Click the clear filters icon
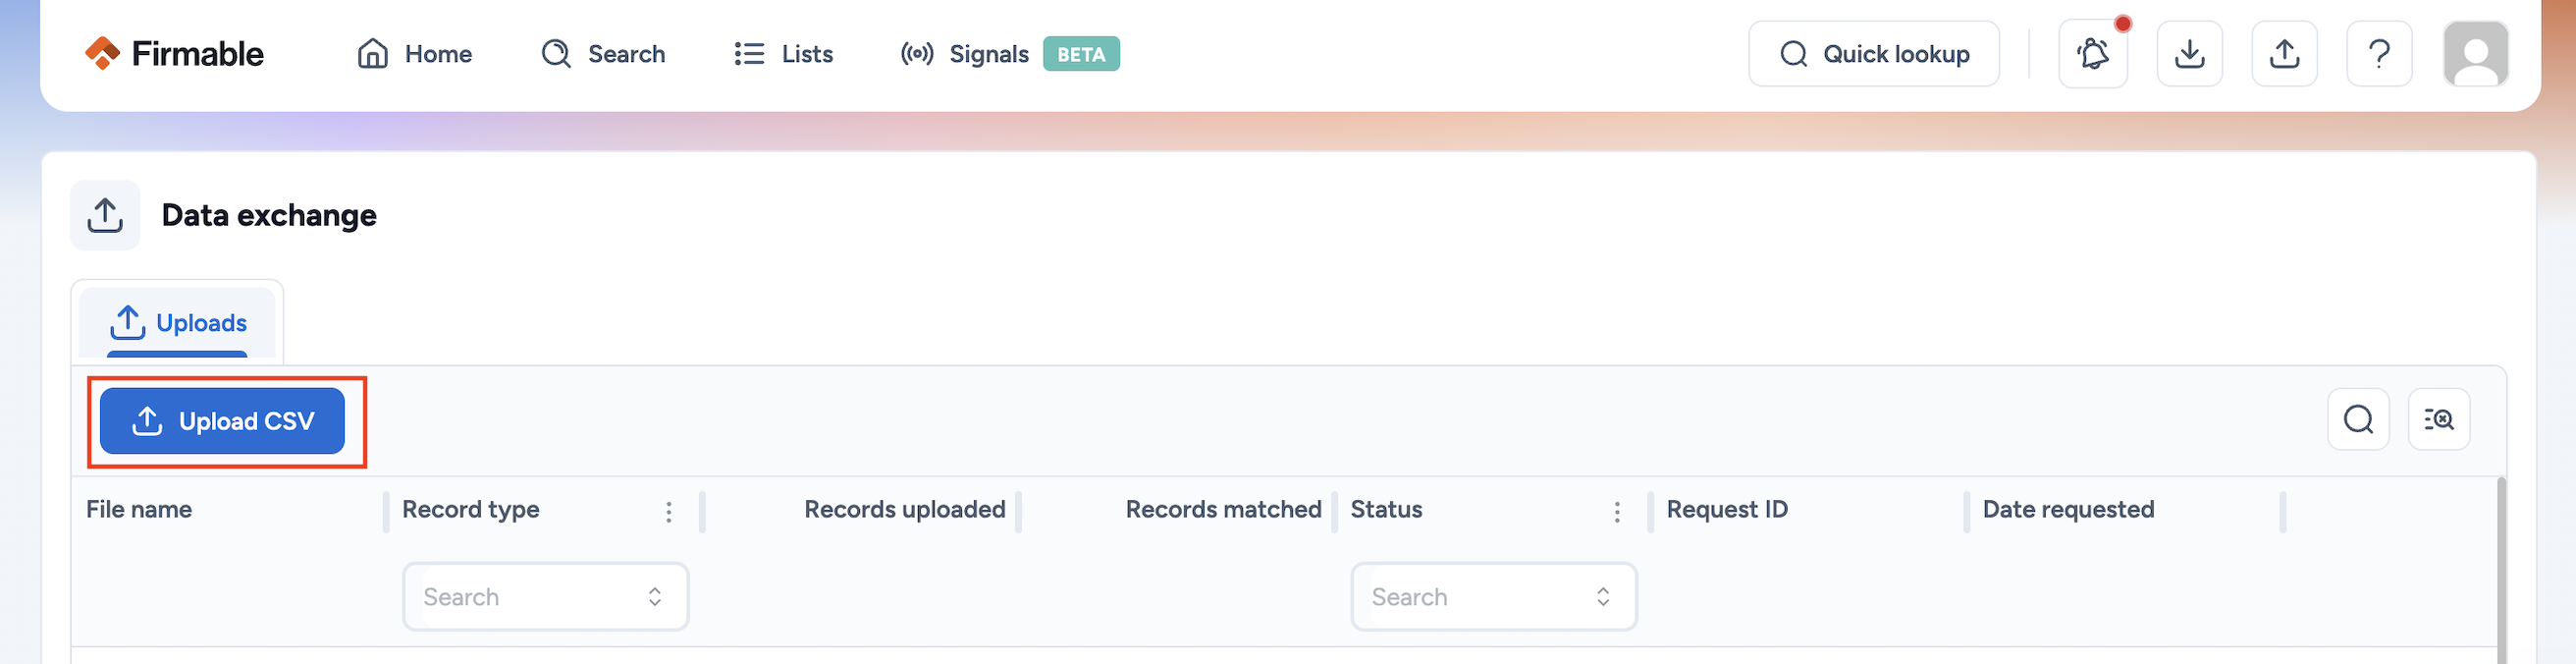The width and height of the screenshot is (2576, 664). click(2438, 419)
